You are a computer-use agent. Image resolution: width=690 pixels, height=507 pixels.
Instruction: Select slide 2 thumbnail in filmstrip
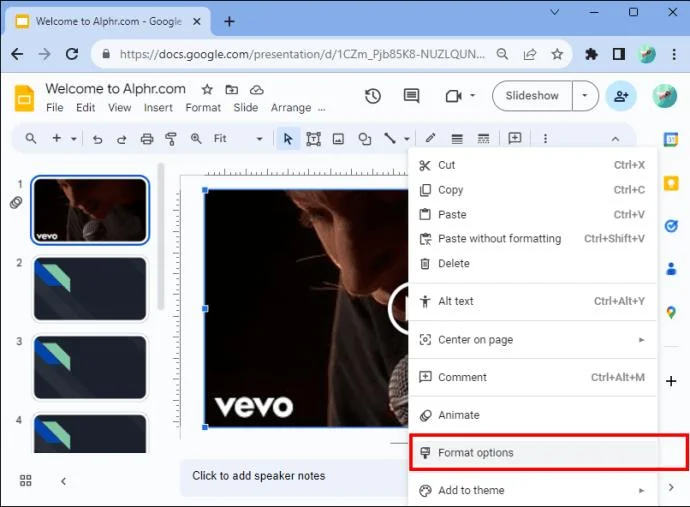click(x=90, y=289)
